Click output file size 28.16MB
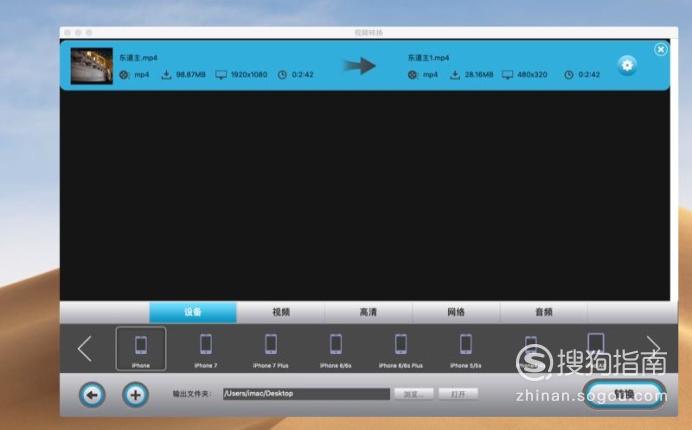Screen dimensions: 692x430 pyautogui.click(x=479, y=75)
